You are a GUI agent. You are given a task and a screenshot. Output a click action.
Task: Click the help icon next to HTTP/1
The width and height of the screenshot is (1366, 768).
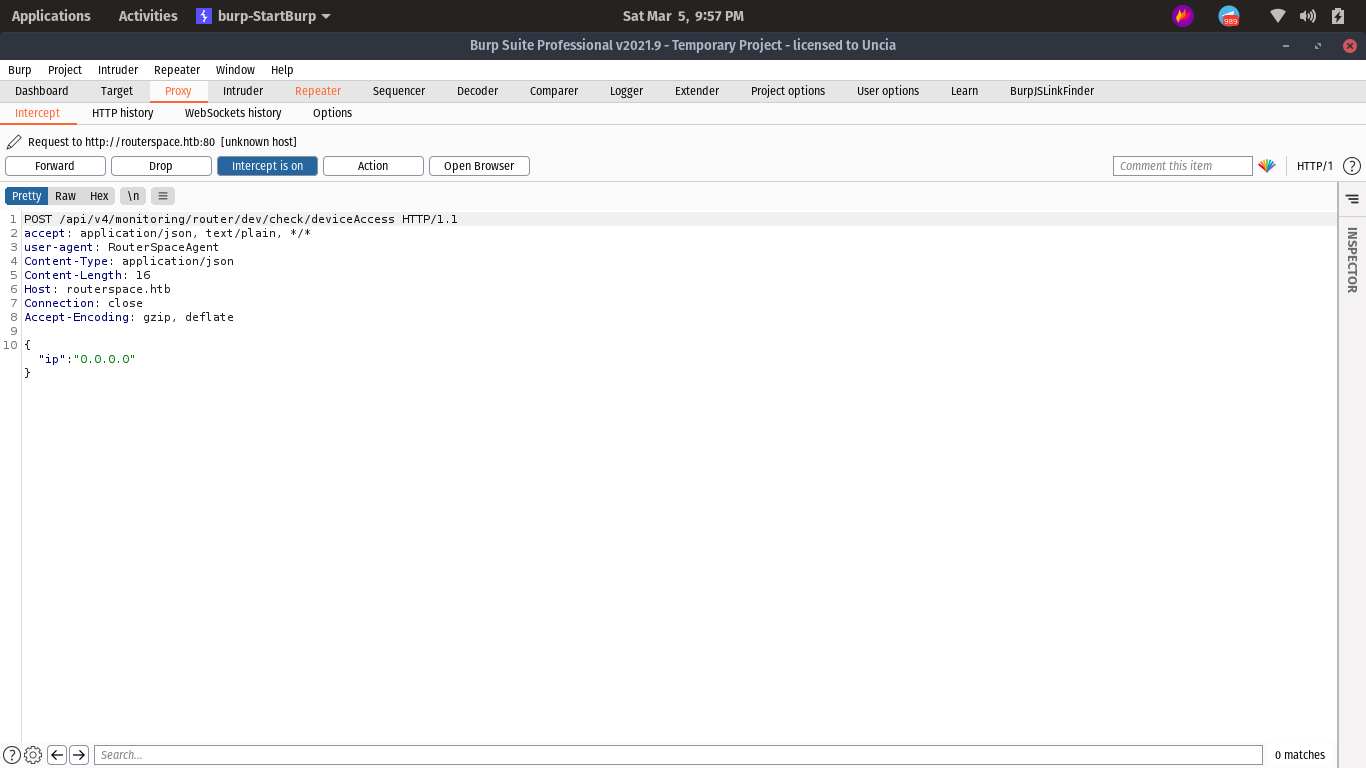pyautogui.click(x=1351, y=166)
